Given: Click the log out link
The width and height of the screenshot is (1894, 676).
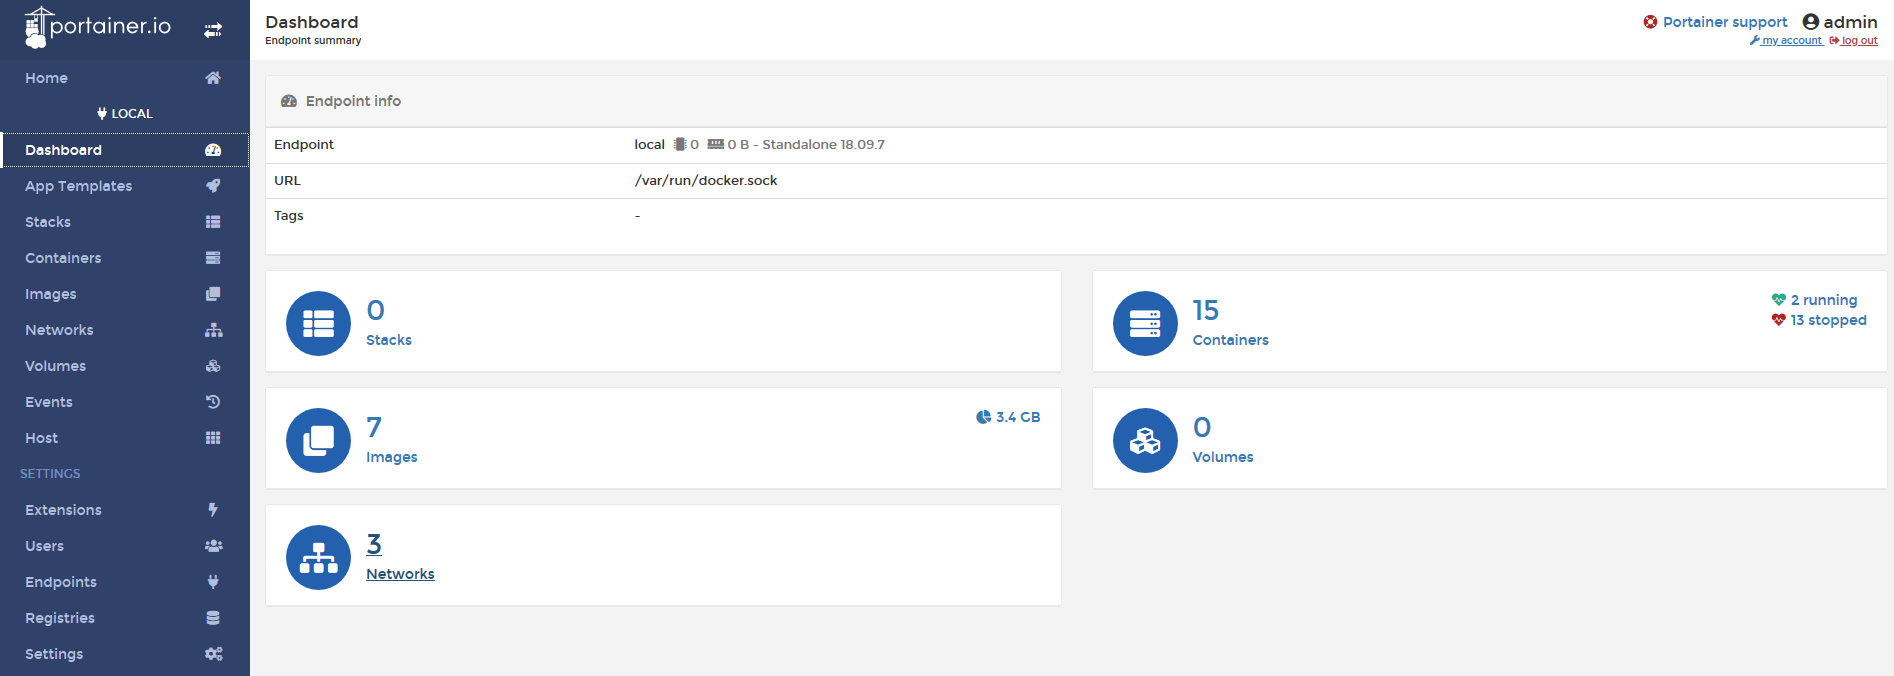Looking at the screenshot, I should click(x=1853, y=41).
